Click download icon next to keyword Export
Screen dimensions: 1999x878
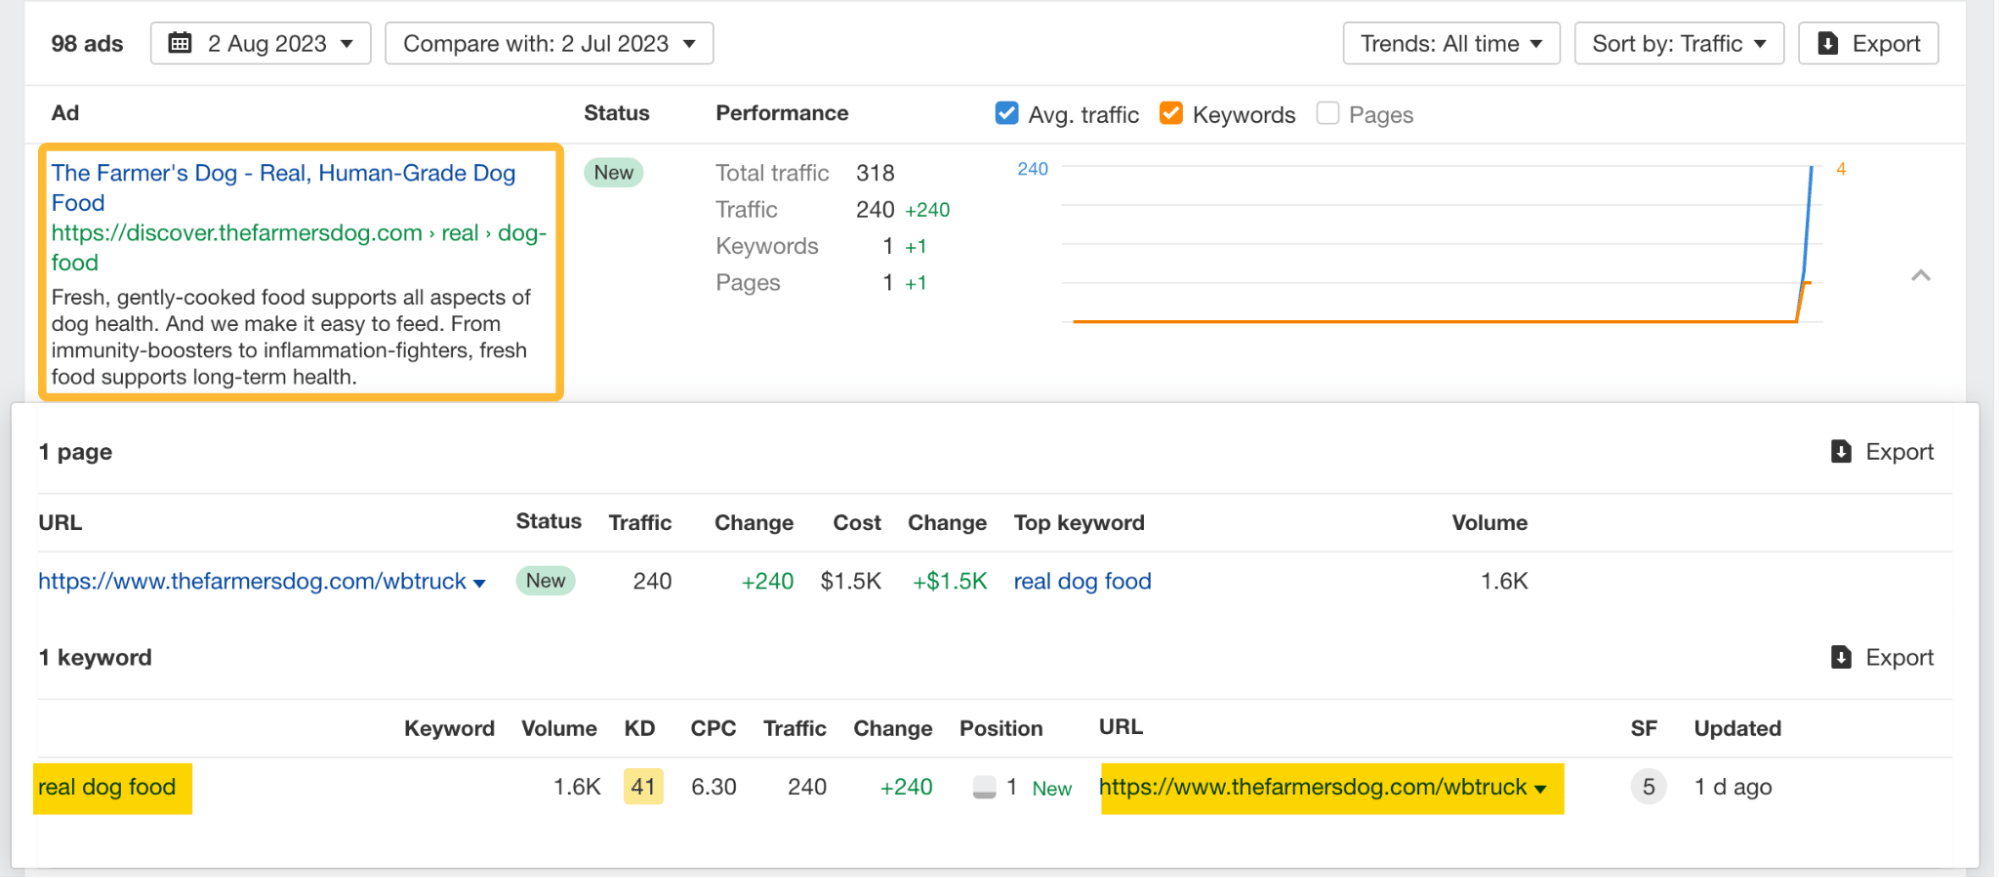pyautogui.click(x=1841, y=657)
